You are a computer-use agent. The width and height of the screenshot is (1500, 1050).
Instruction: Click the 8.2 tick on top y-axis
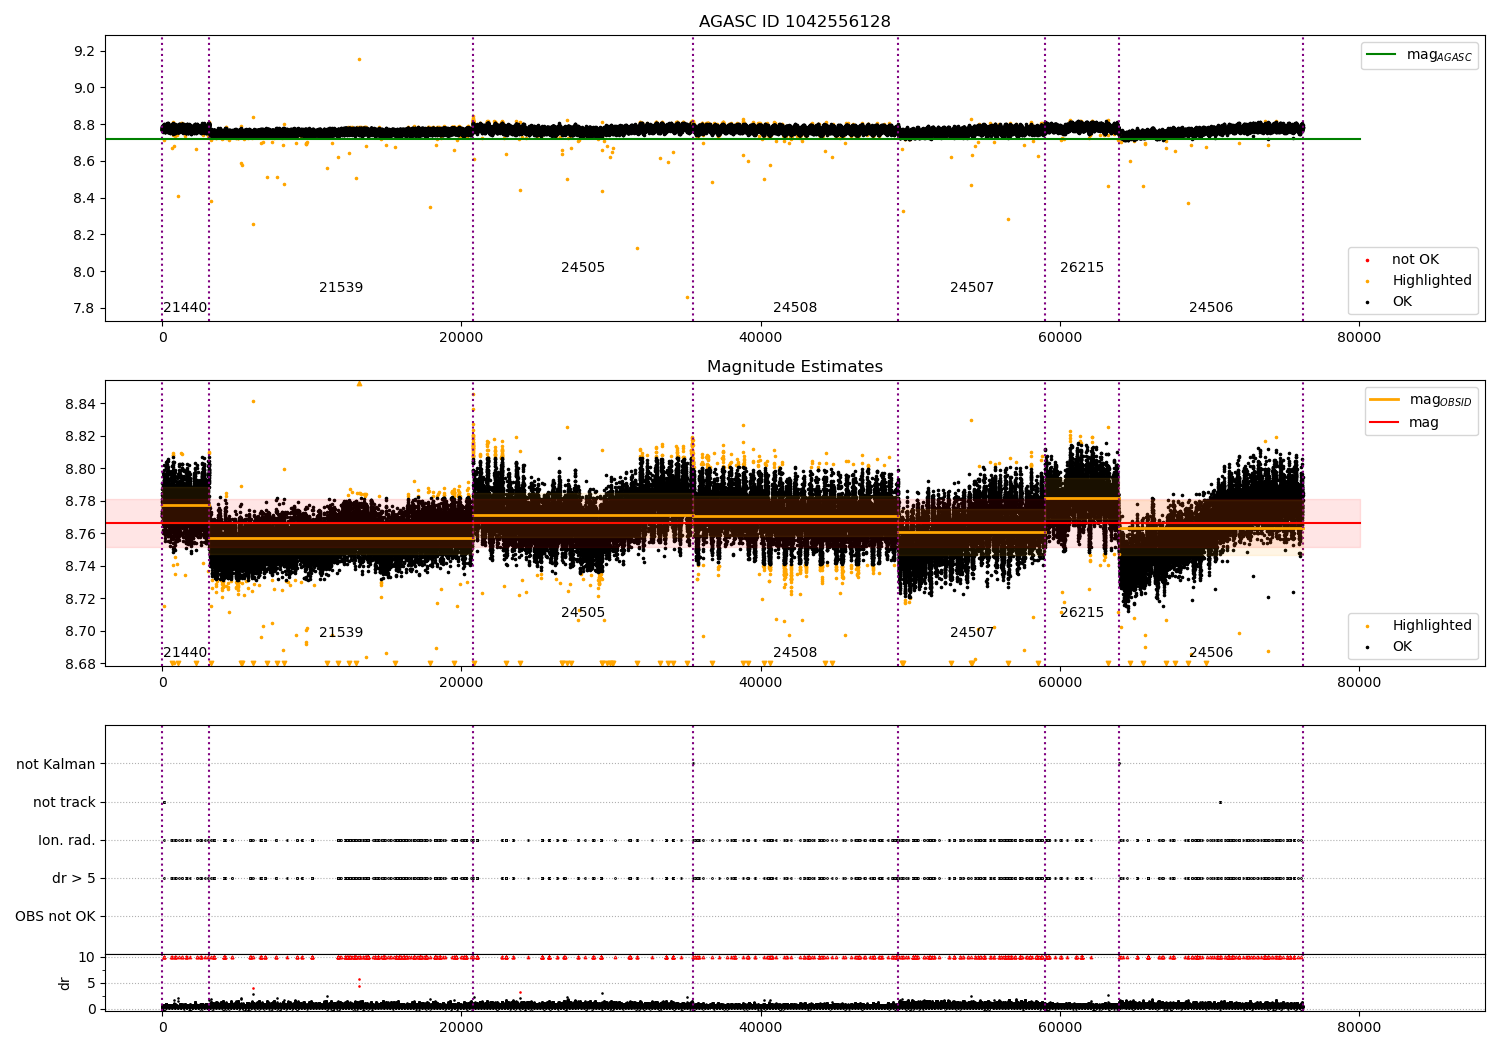(x=85, y=235)
